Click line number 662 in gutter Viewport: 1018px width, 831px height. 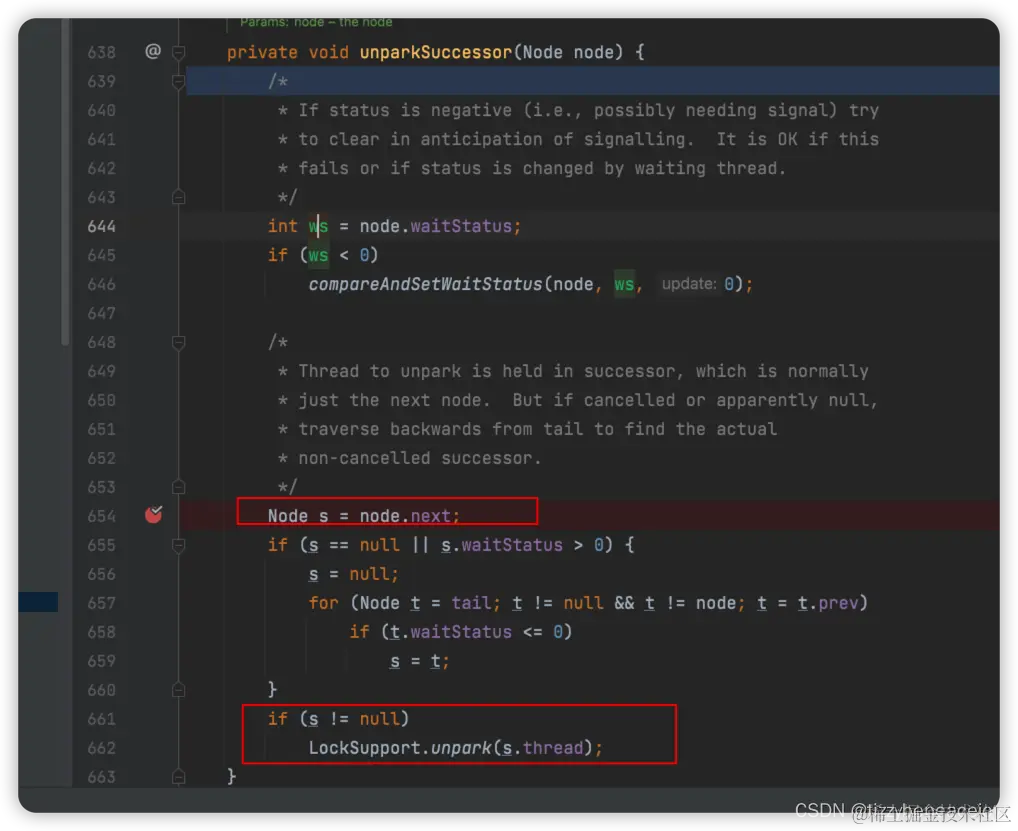(x=101, y=748)
